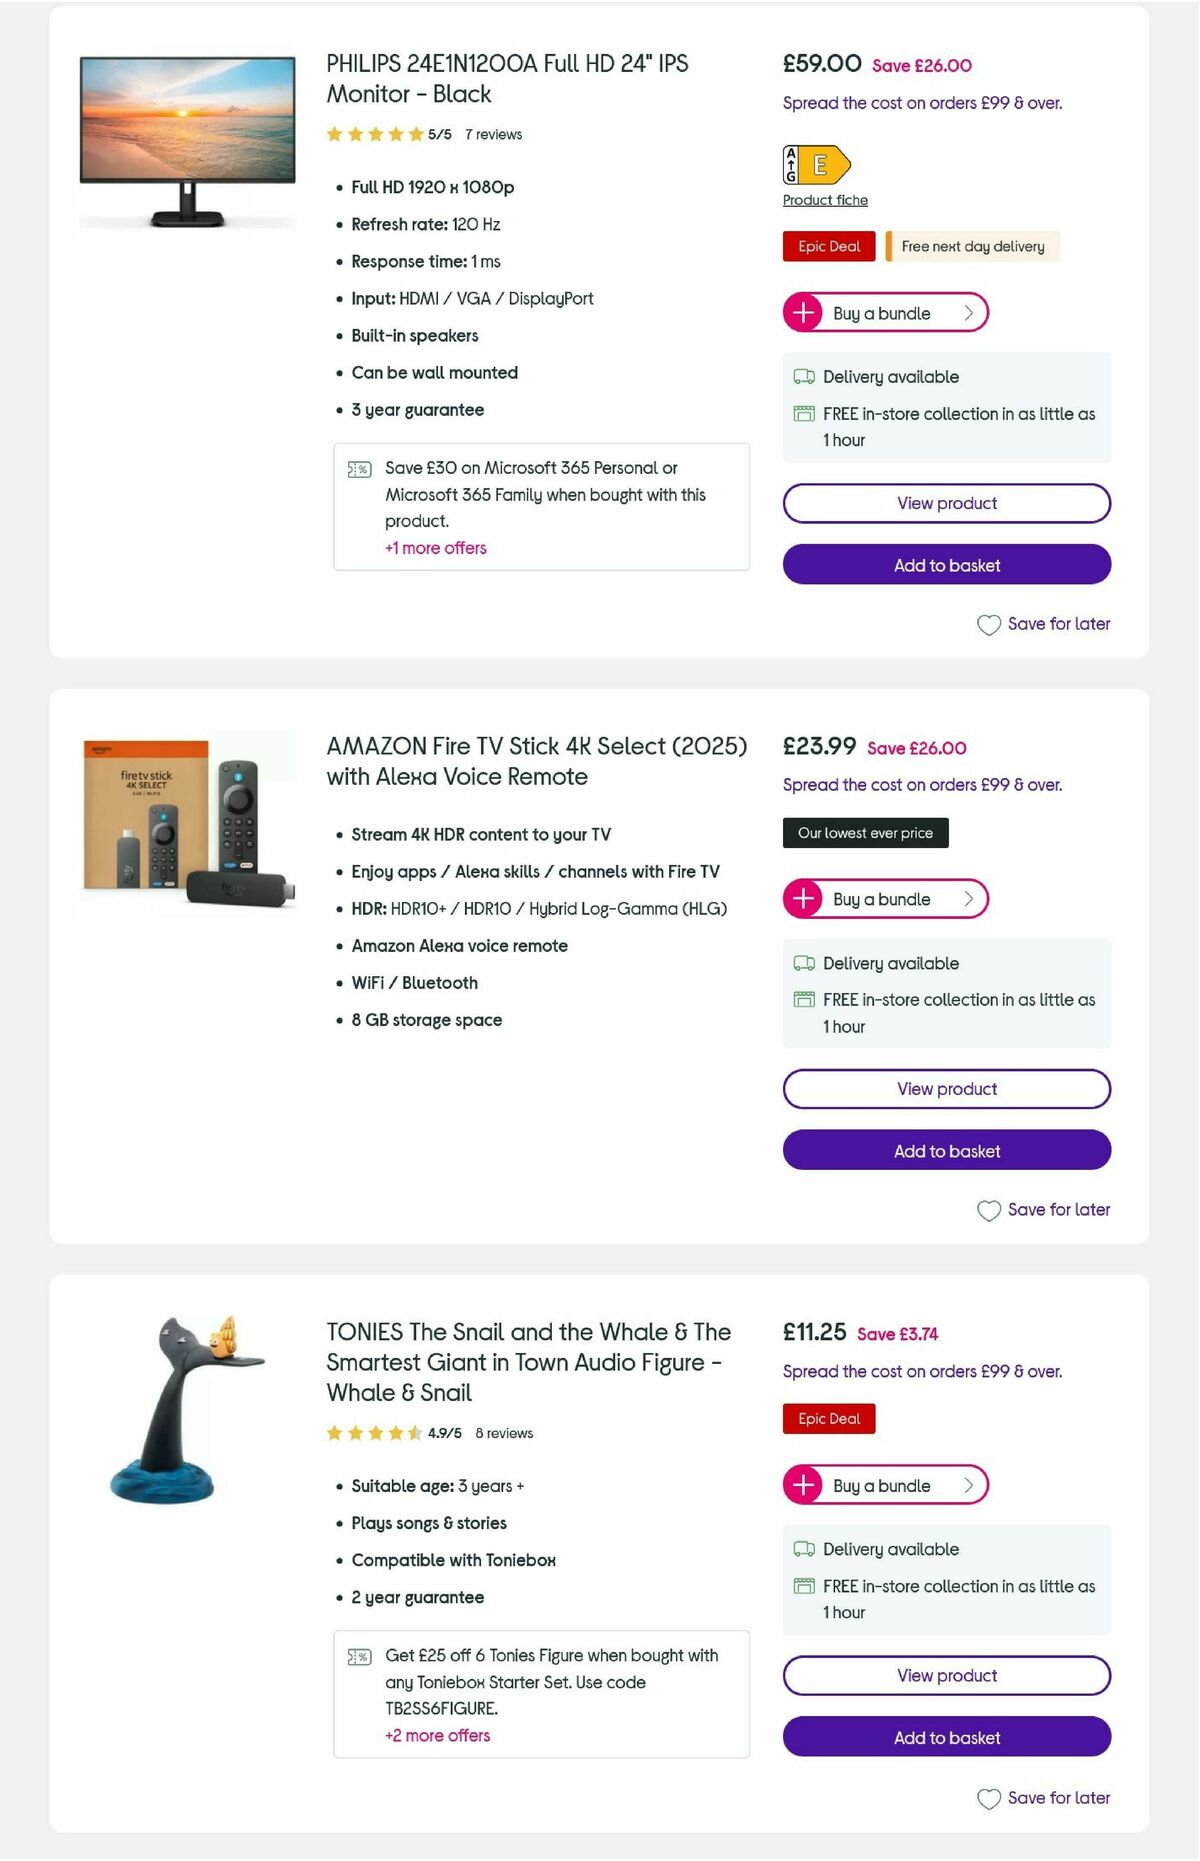The width and height of the screenshot is (1200, 1861).
Task: Click the voucher icon on the Tonies offer box
Action: 359,1657
